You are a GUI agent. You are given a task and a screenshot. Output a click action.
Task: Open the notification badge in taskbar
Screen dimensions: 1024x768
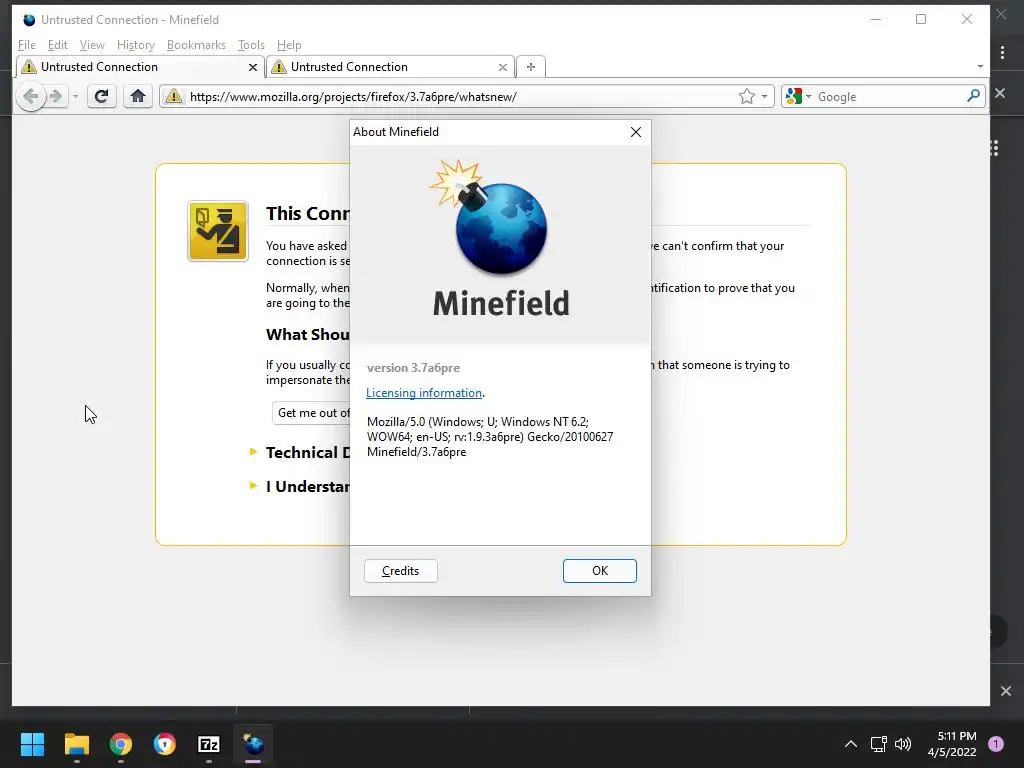tap(996, 743)
